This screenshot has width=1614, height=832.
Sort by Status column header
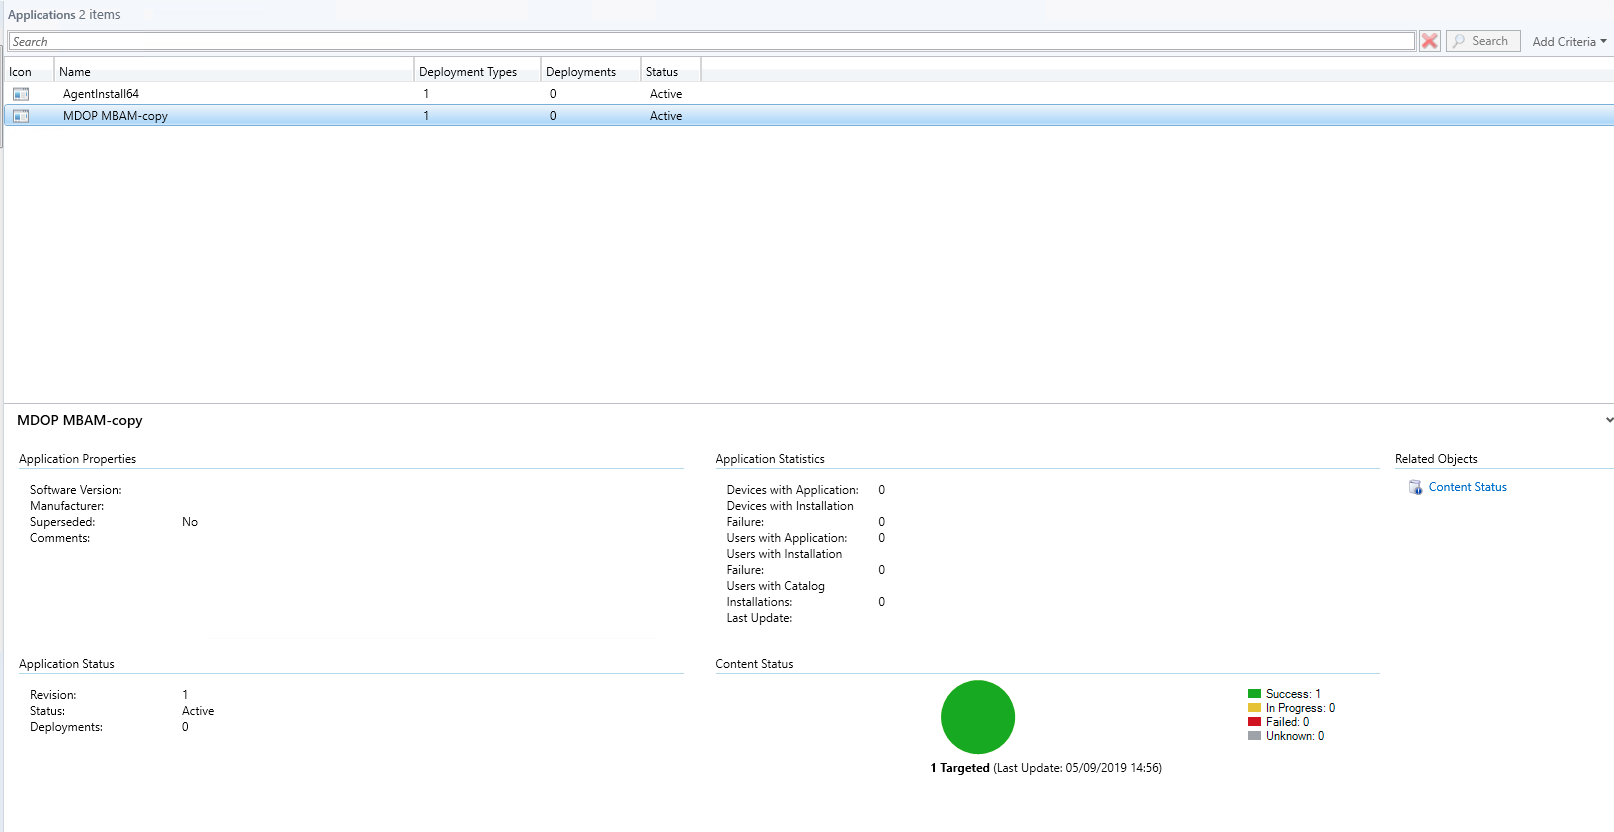tap(669, 72)
